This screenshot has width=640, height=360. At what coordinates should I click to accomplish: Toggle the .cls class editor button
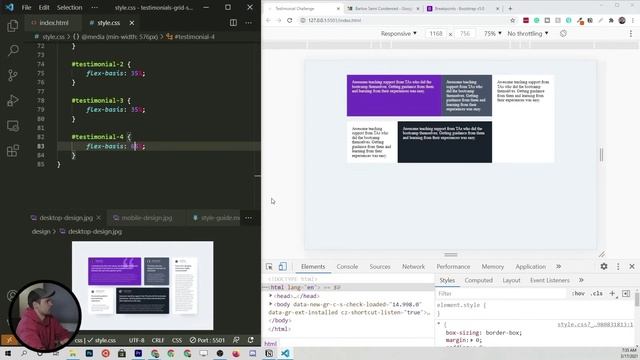click(x=597, y=293)
